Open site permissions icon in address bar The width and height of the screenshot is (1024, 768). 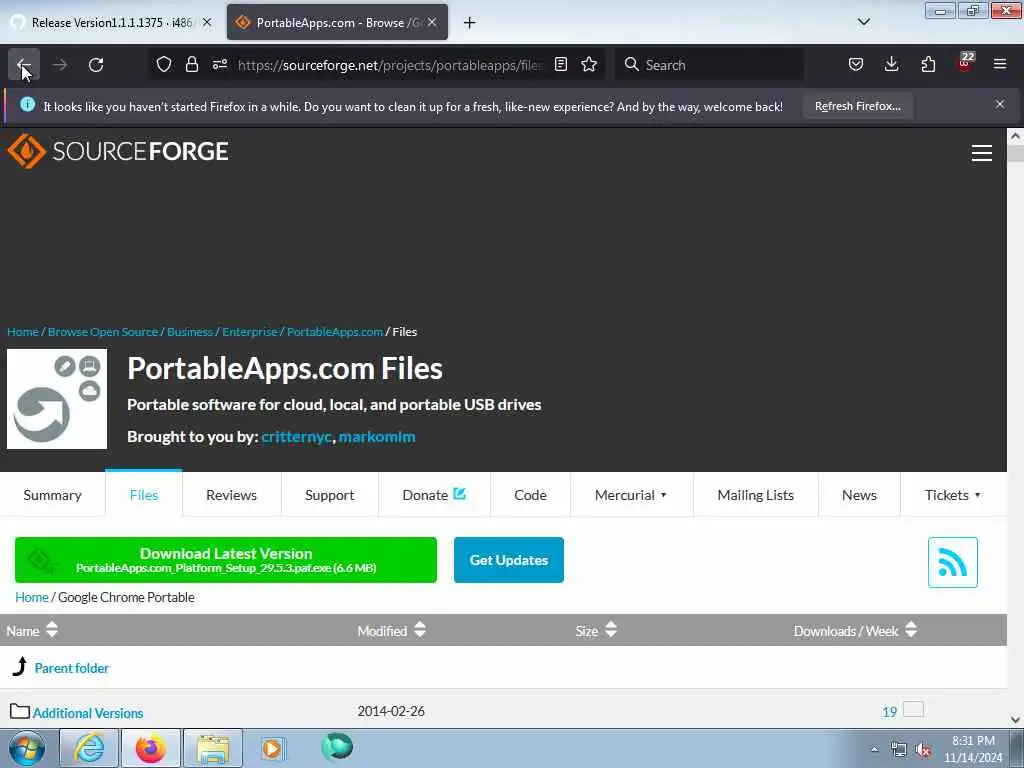(x=220, y=65)
